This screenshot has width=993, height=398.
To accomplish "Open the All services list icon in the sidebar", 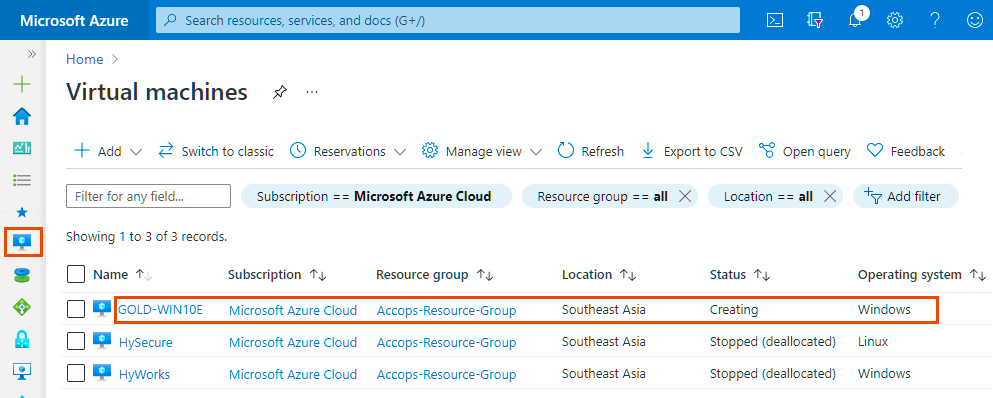I will [22, 181].
